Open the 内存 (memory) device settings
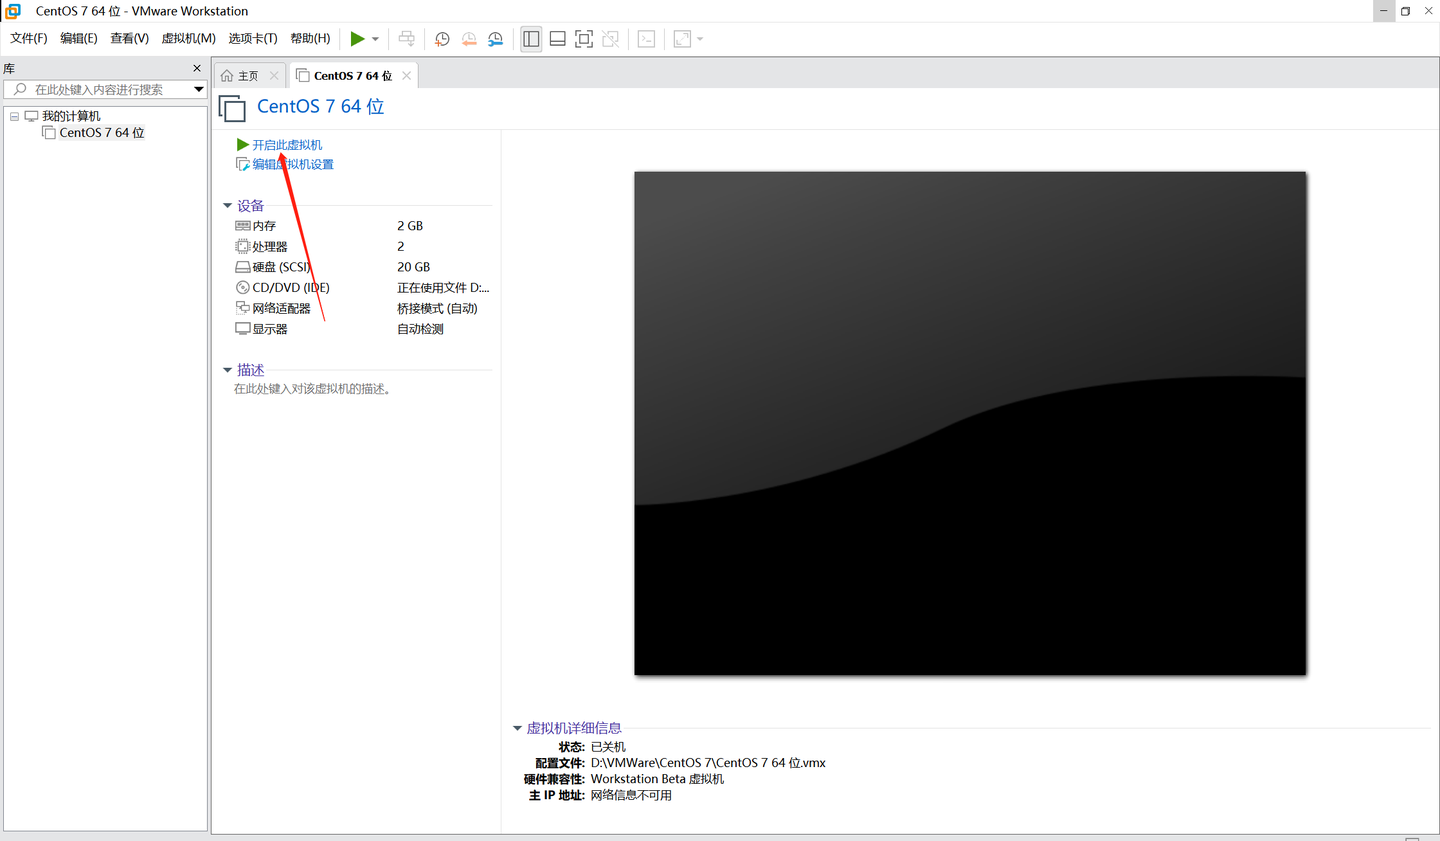The width and height of the screenshot is (1440, 841). click(x=262, y=225)
